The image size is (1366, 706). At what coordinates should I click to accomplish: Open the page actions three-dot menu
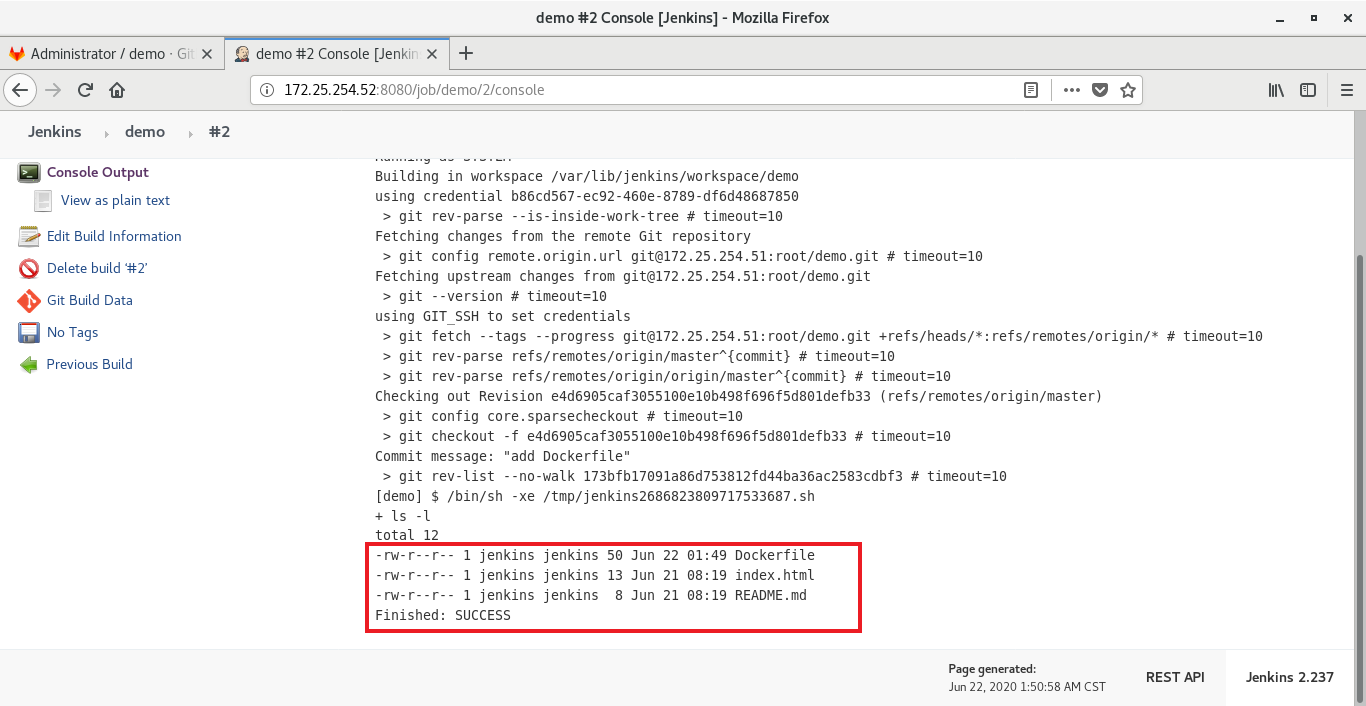tap(1072, 90)
